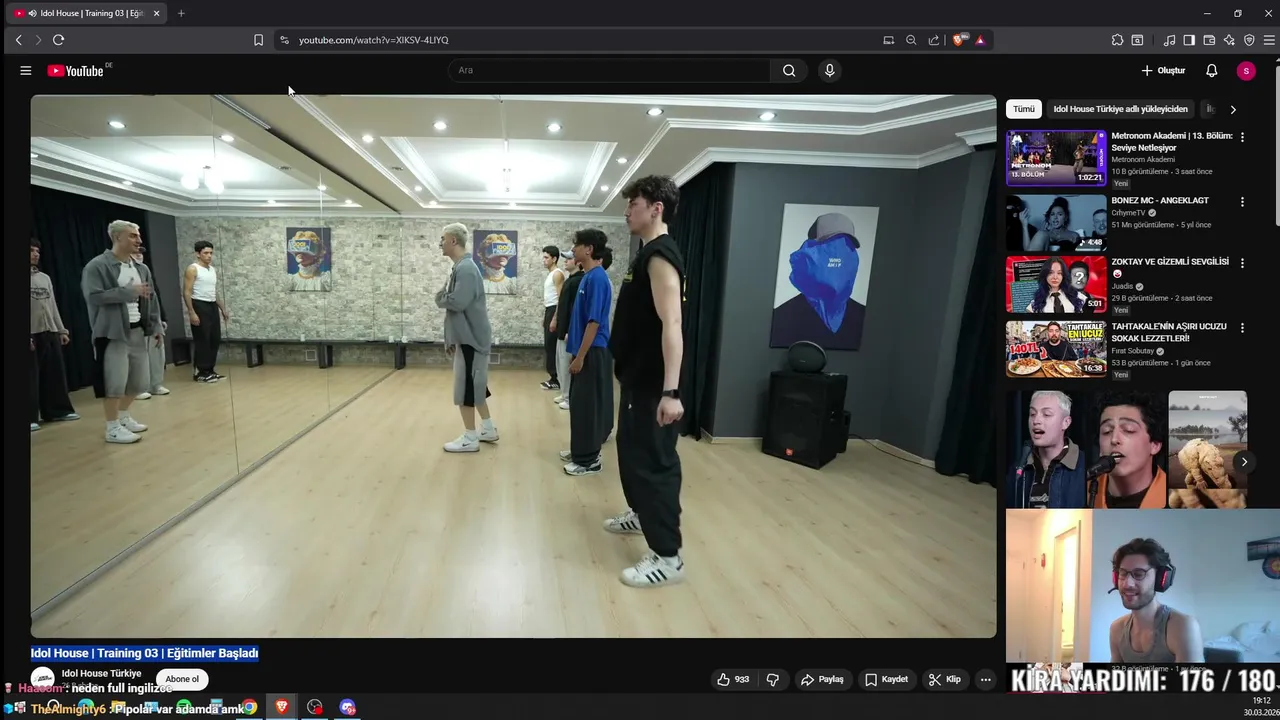Image resolution: width=1280 pixels, height=720 pixels.
Task: Subscribe using Abone ol button
Action: (182, 679)
